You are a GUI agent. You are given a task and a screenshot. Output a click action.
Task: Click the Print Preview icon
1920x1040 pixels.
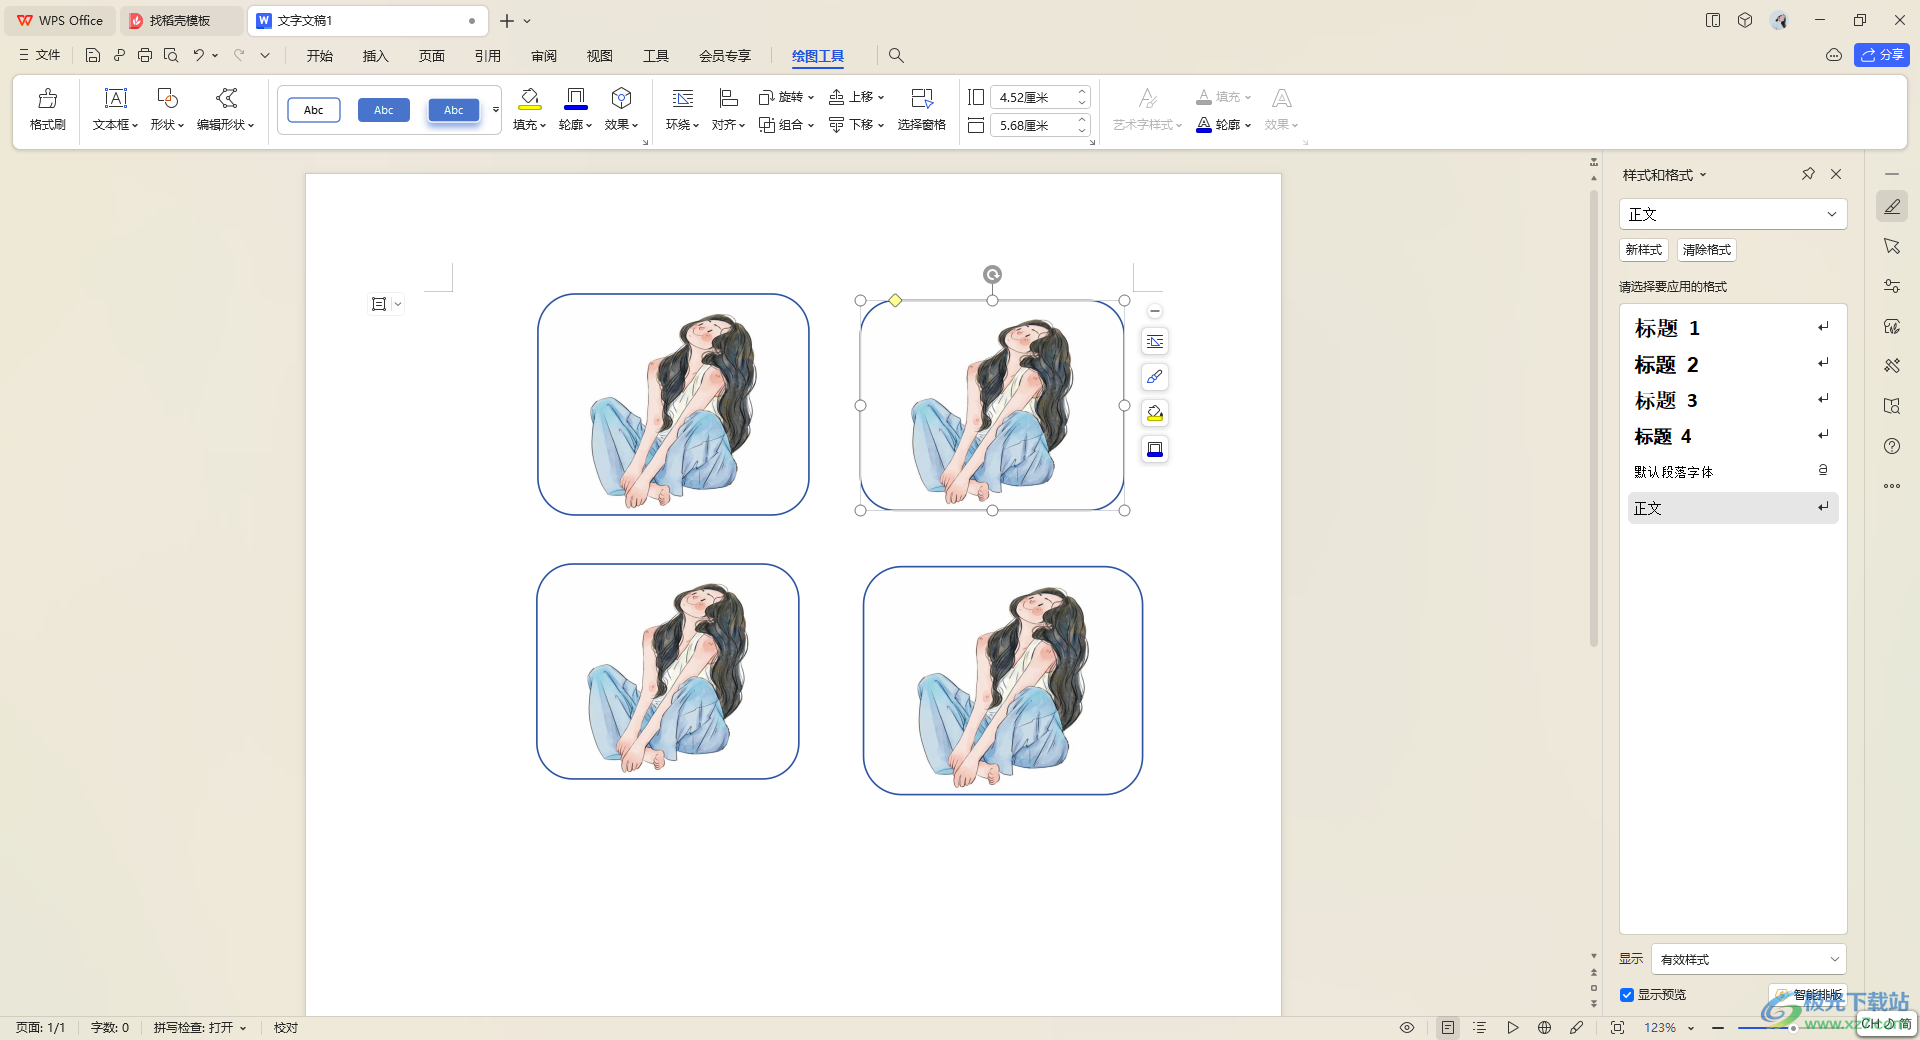[x=171, y=55]
